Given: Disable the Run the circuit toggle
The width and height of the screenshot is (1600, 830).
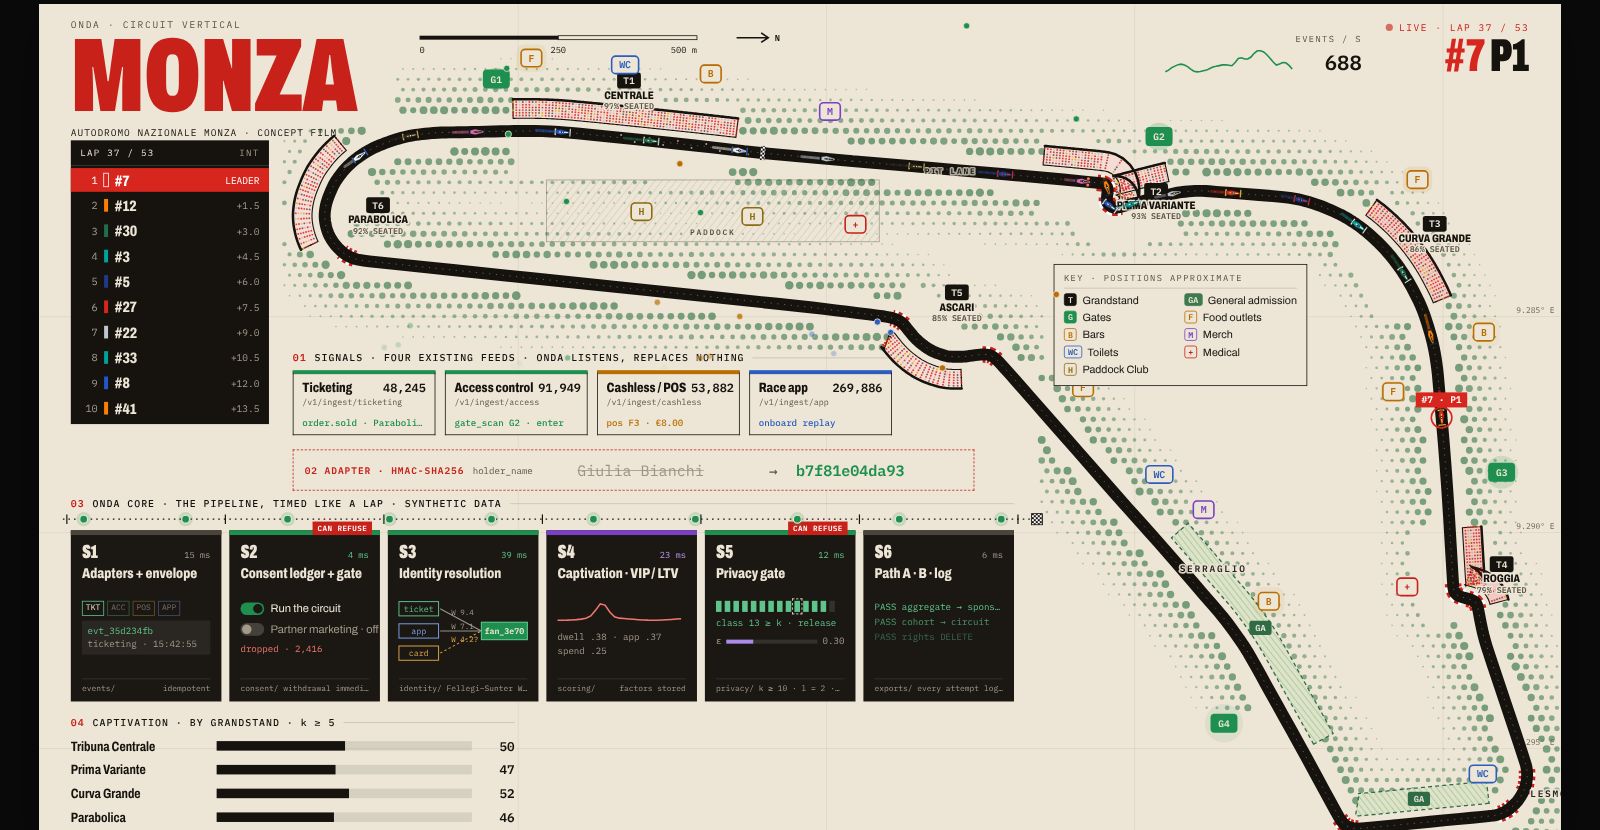Looking at the screenshot, I should pyautogui.click(x=252, y=608).
